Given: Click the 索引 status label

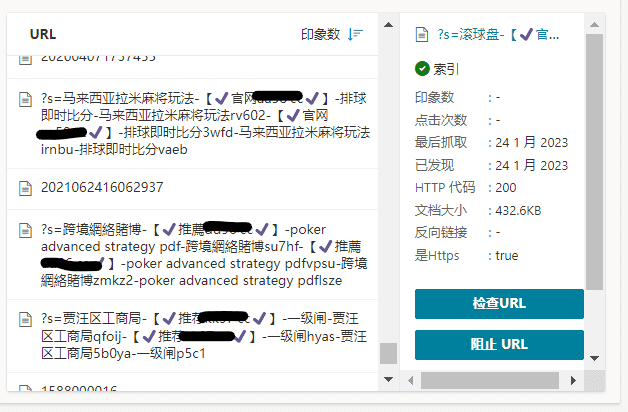Looking at the screenshot, I should tap(446, 69).
